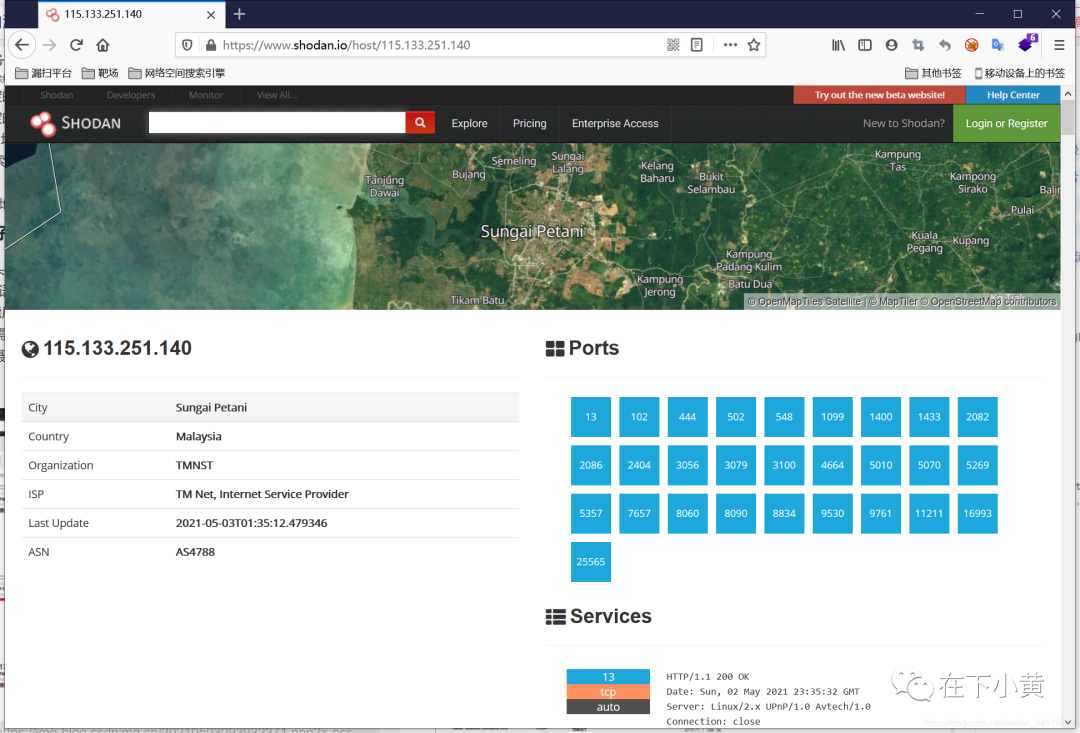Open the 漏扫平台 bookmark folder
The image size is (1080, 733).
coord(43,73)
